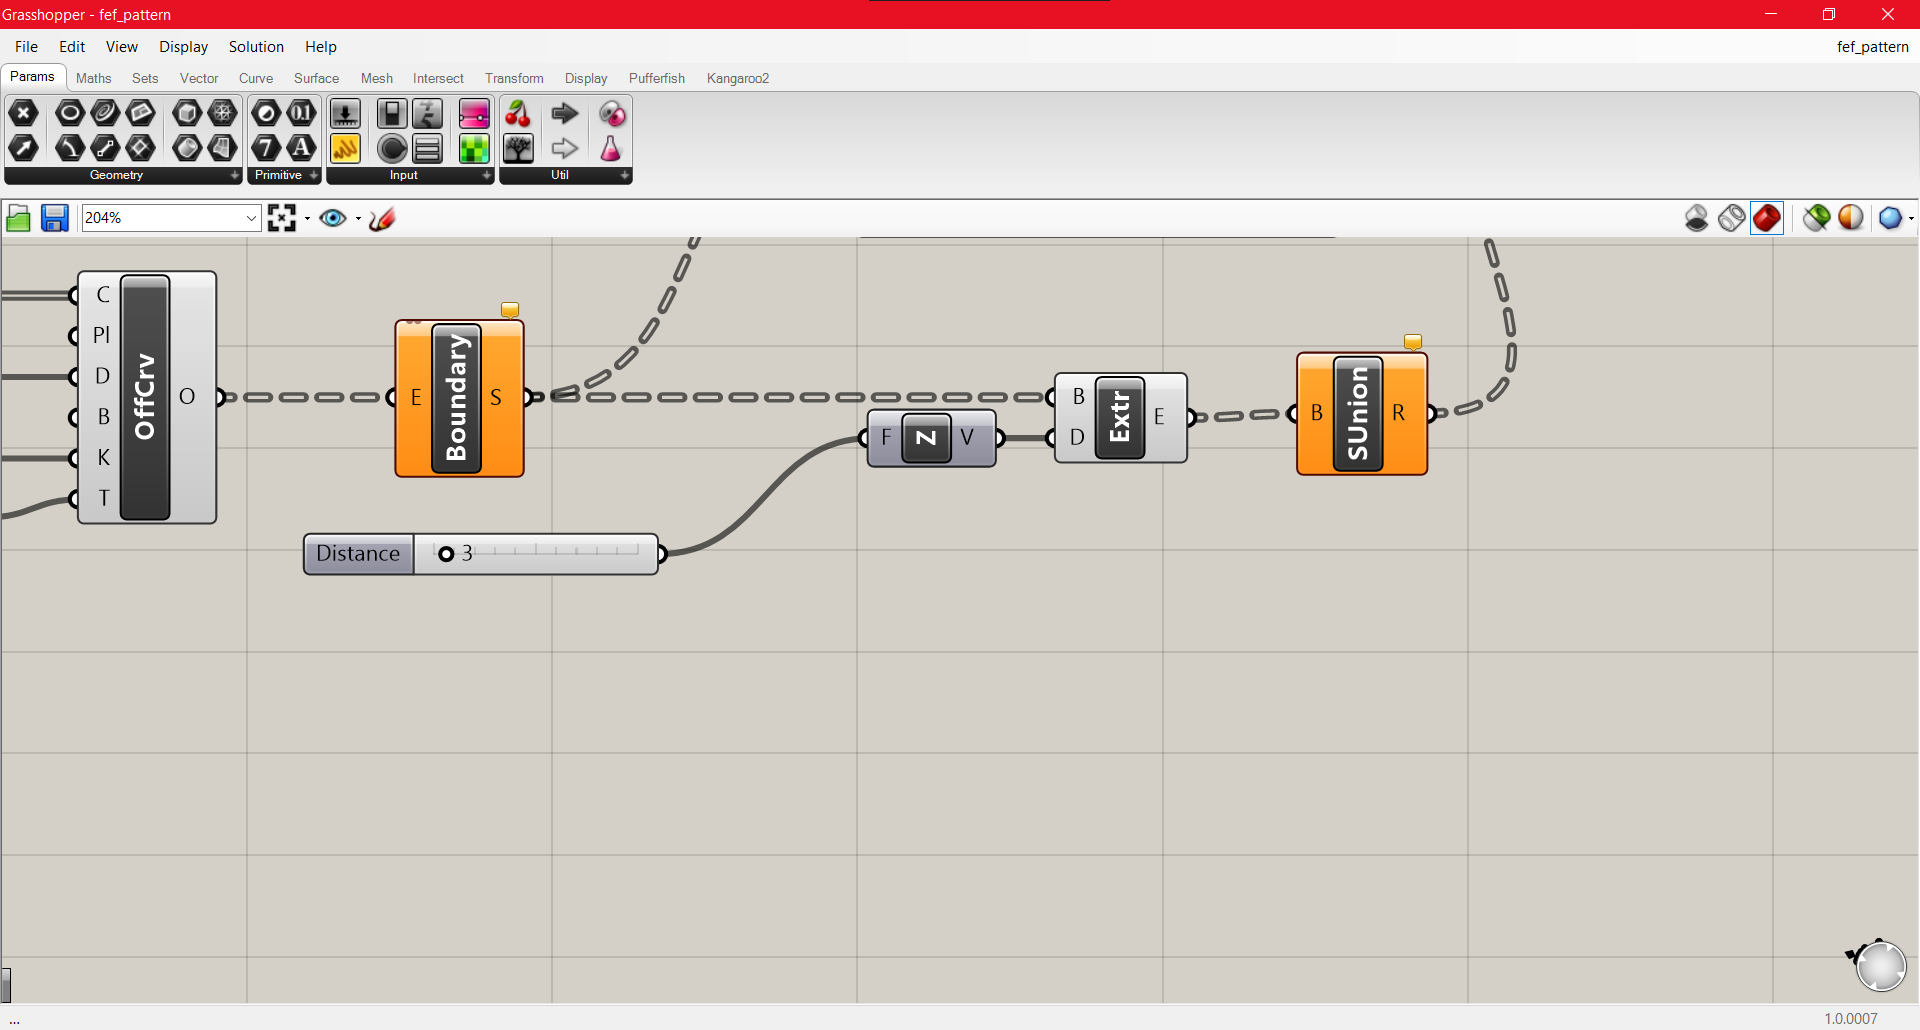Select the shaded preview mode icon
The height and width of the screenshot is (1030, 1920).
click(x=1767, y=218)
